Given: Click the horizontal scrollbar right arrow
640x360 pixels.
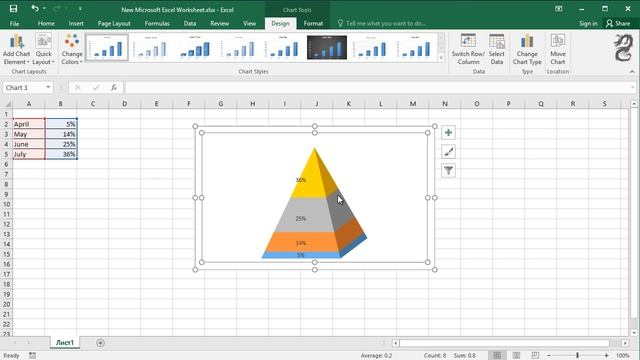Looking at the screenshot, I should click(625, 343).
